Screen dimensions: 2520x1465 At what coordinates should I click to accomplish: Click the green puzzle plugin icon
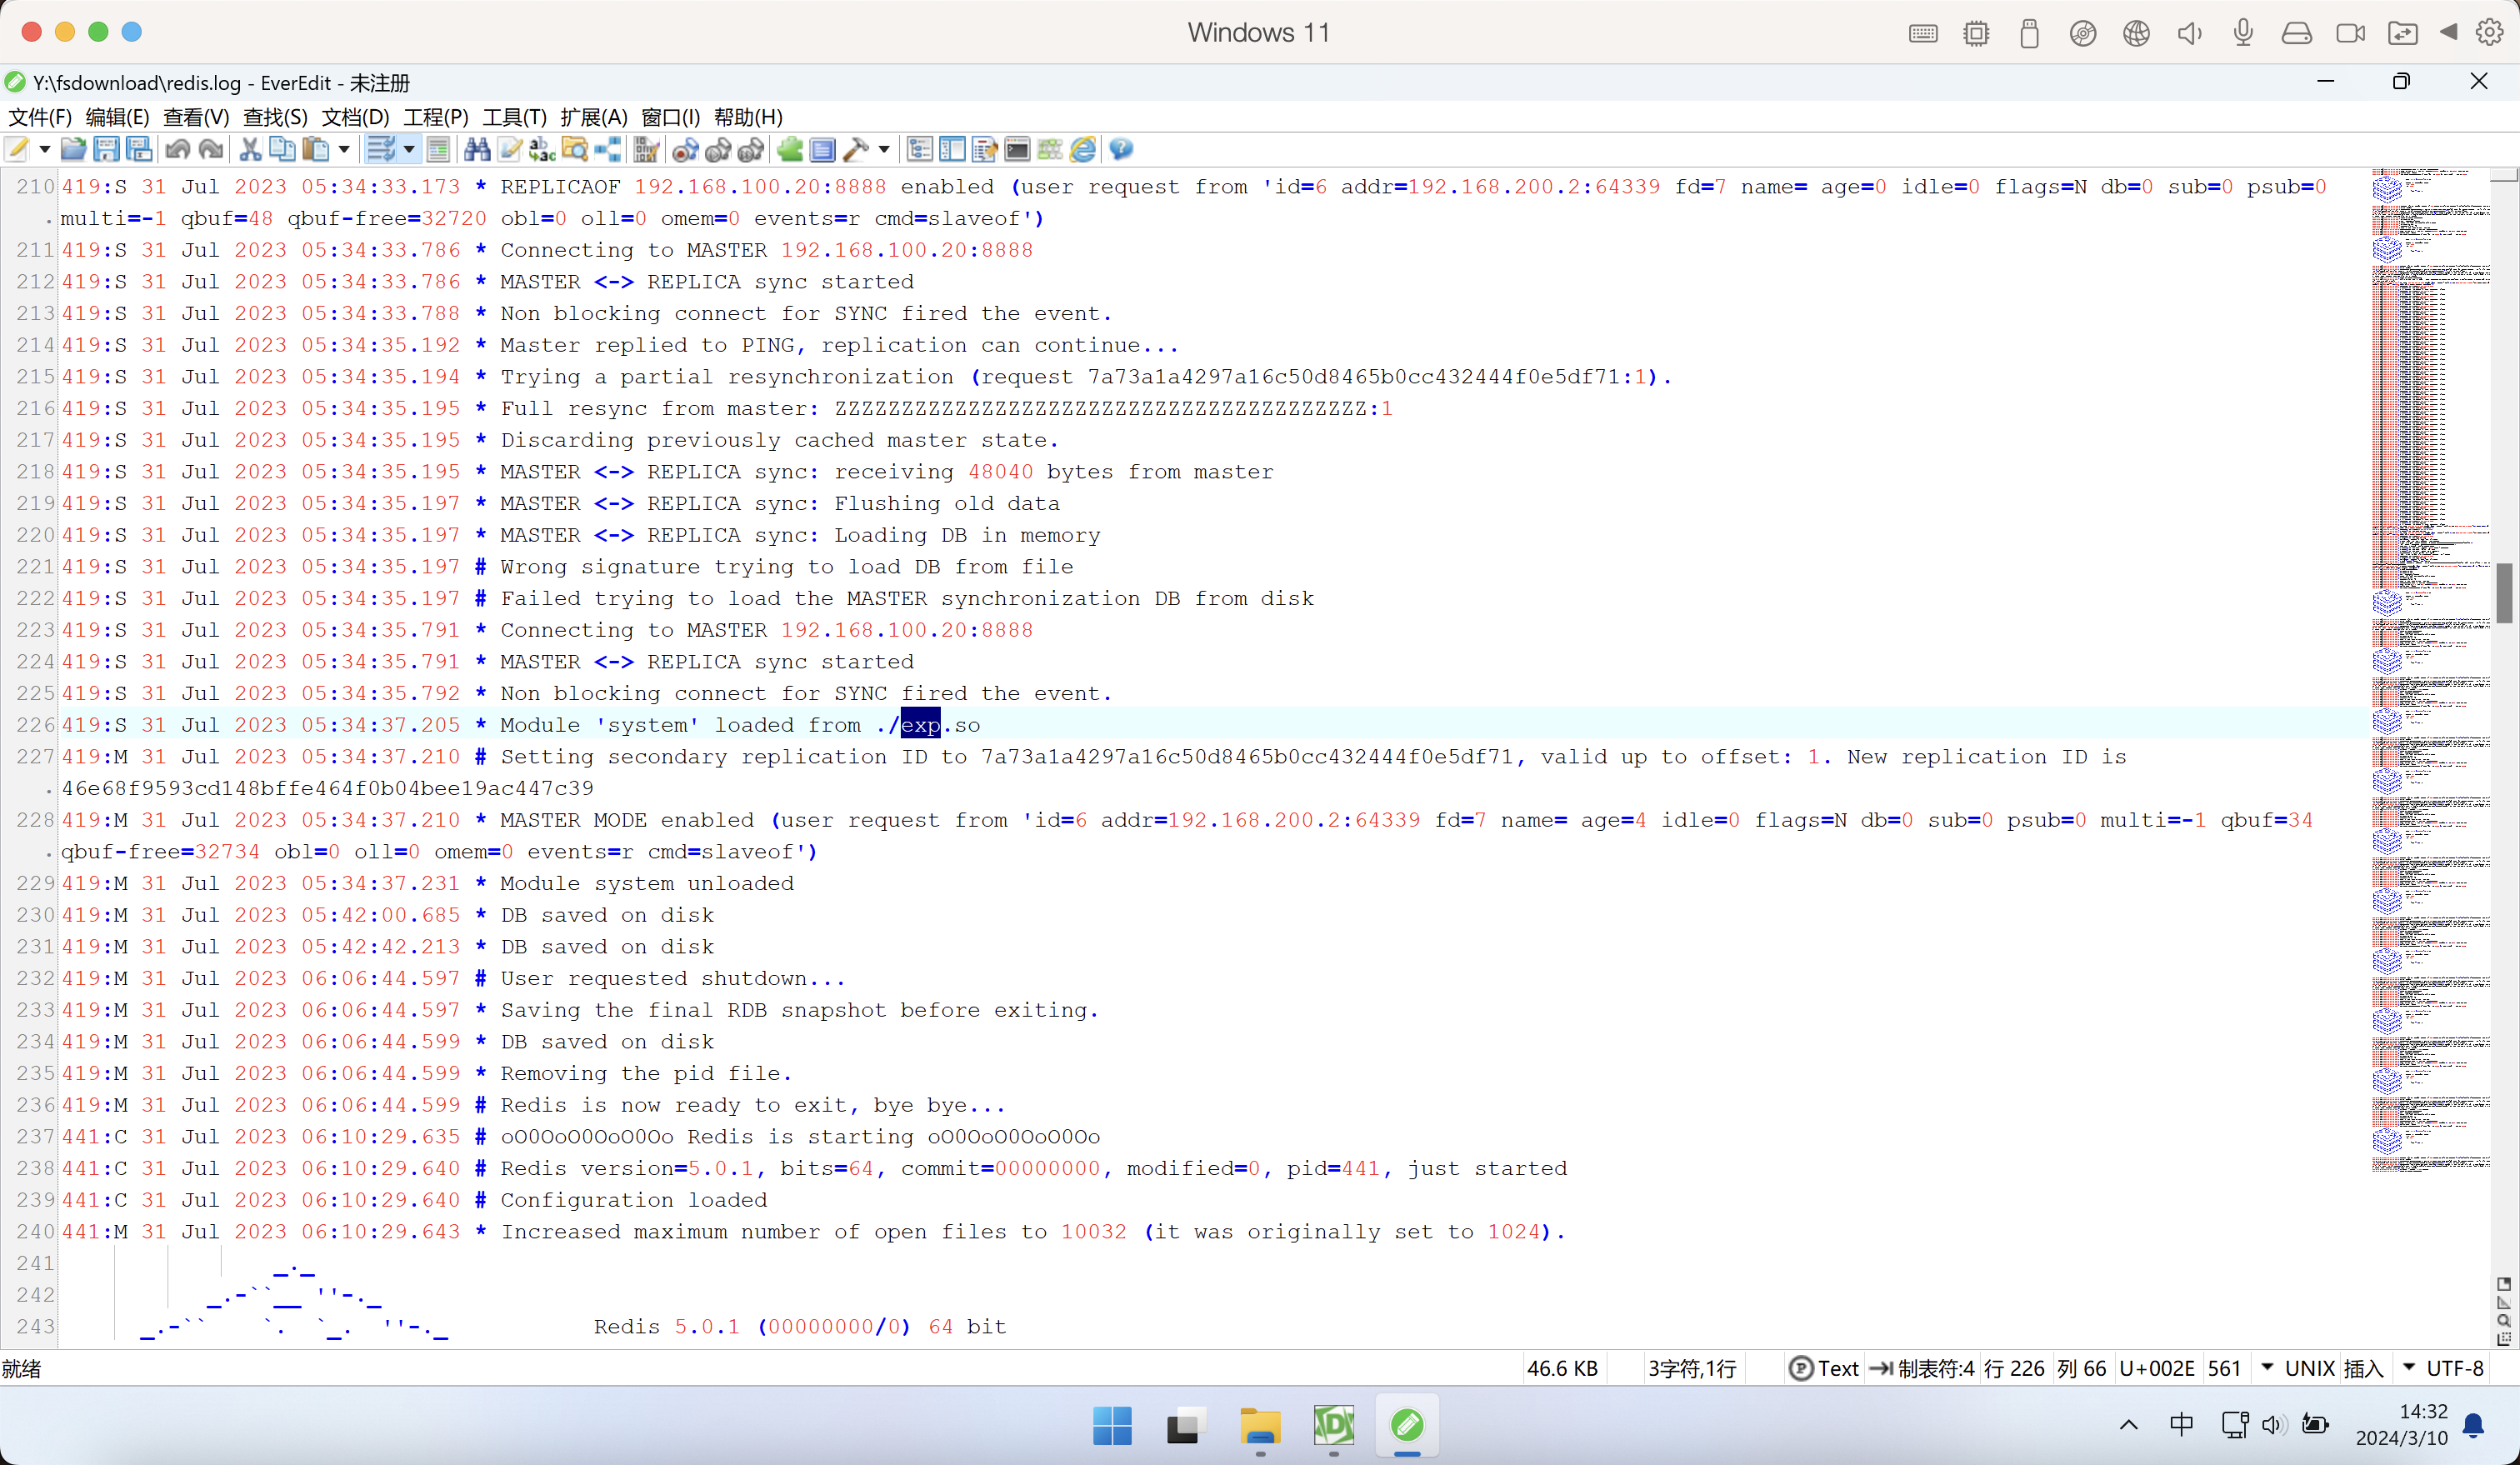(790, 150)
